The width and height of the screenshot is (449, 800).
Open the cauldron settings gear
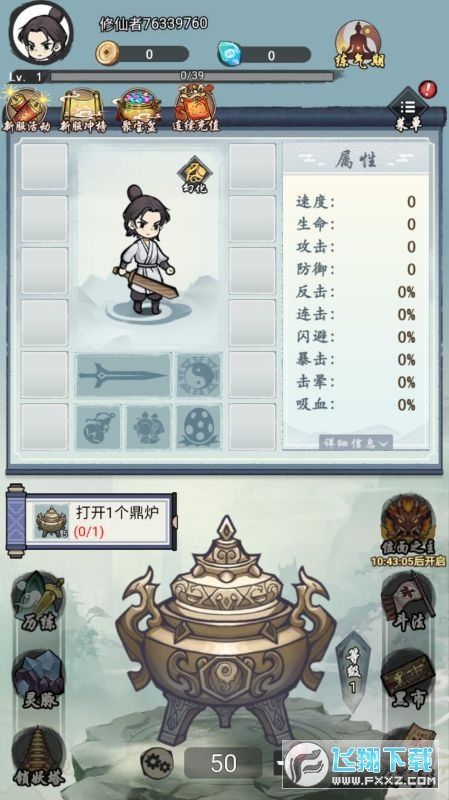(157, 763)
